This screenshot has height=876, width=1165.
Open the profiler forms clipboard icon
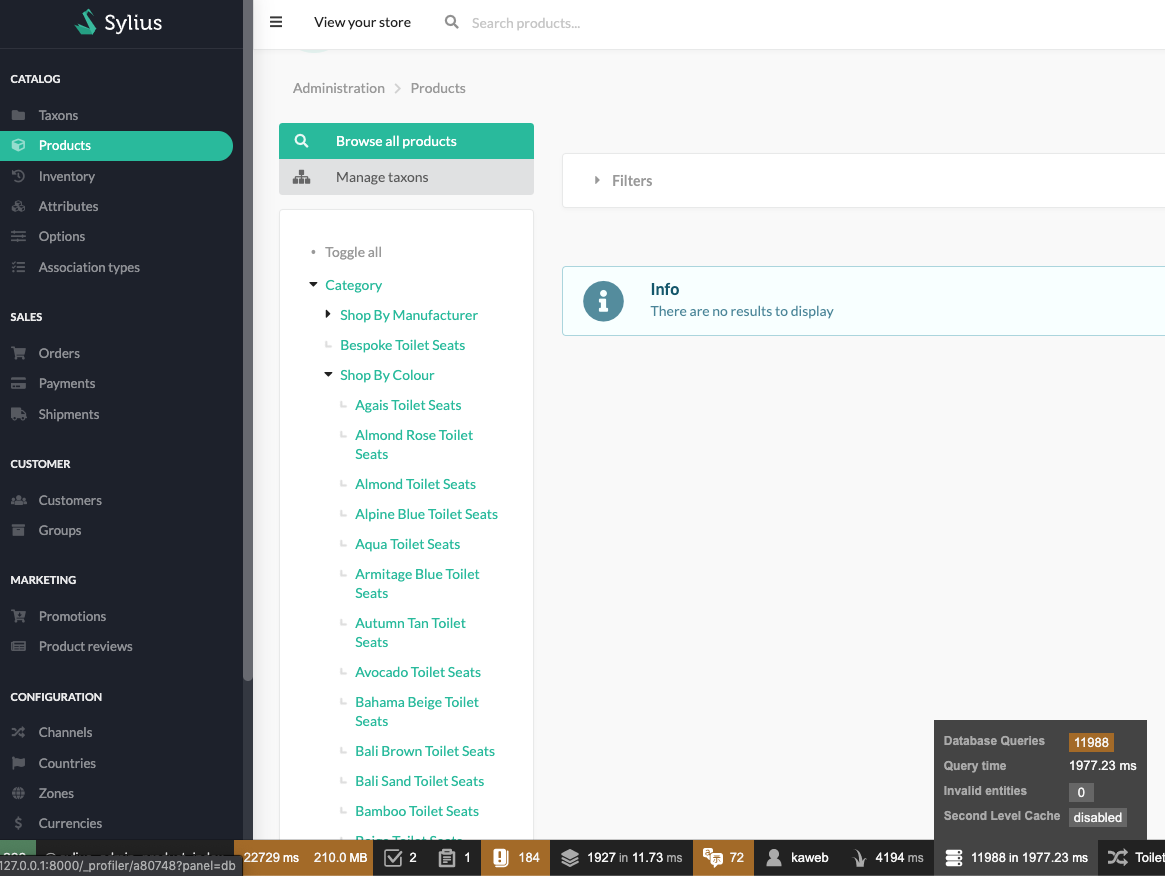(447, 857)
